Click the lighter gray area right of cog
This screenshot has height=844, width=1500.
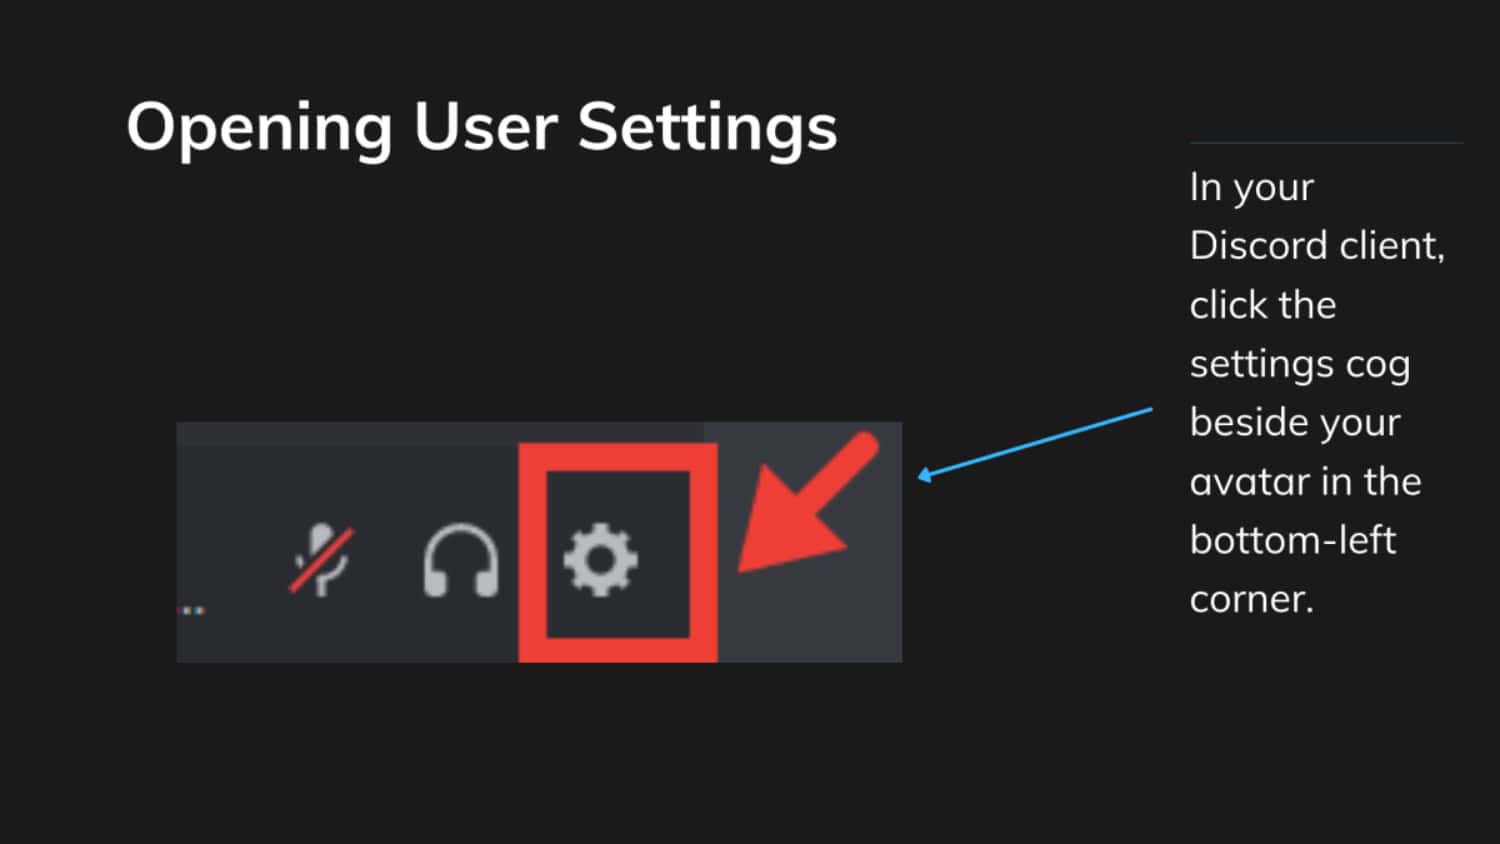click(x=810, y=610)
